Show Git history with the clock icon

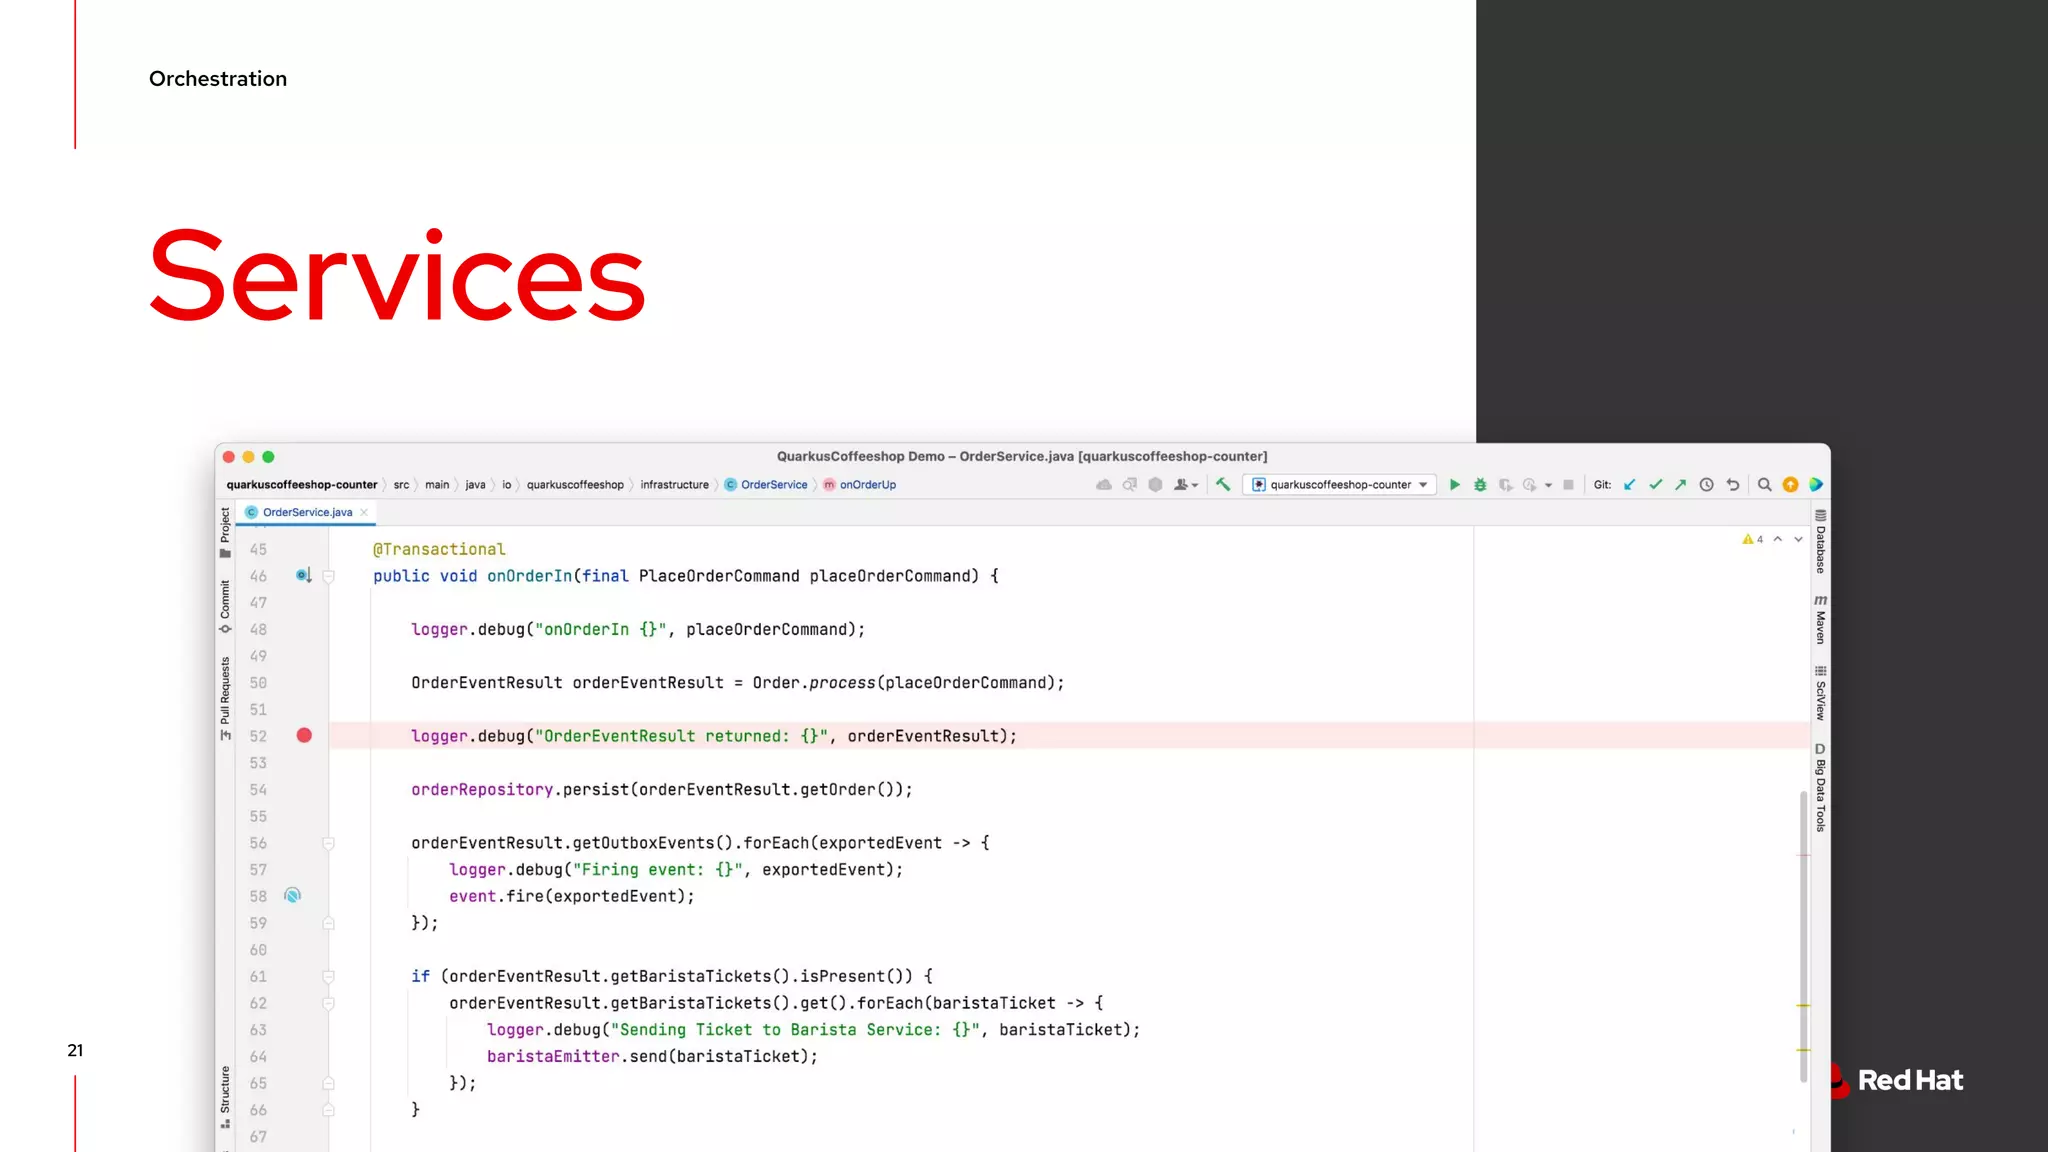[1707, 485]
